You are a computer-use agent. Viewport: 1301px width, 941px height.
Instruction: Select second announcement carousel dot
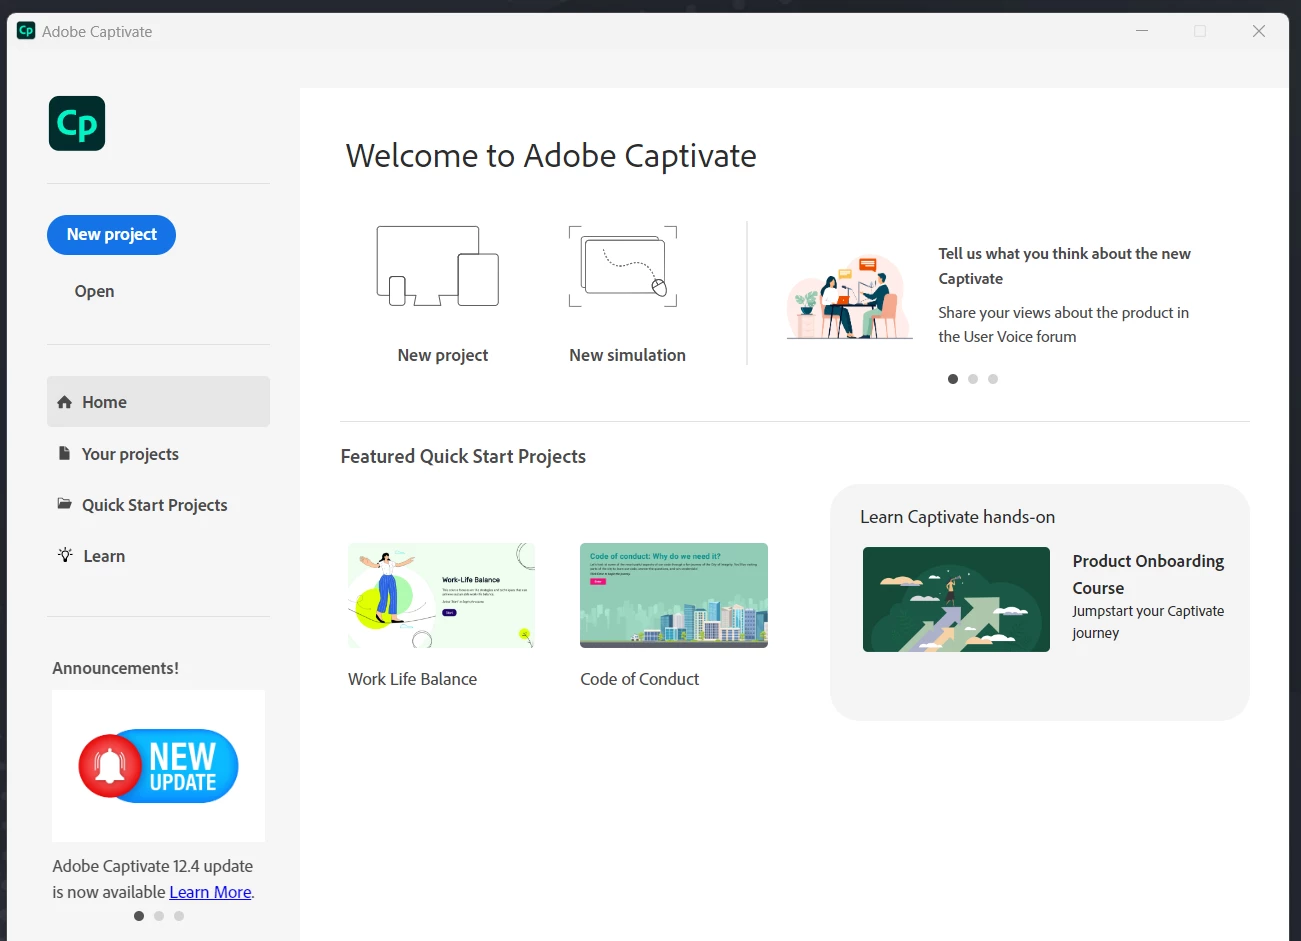tap(159, 916)
